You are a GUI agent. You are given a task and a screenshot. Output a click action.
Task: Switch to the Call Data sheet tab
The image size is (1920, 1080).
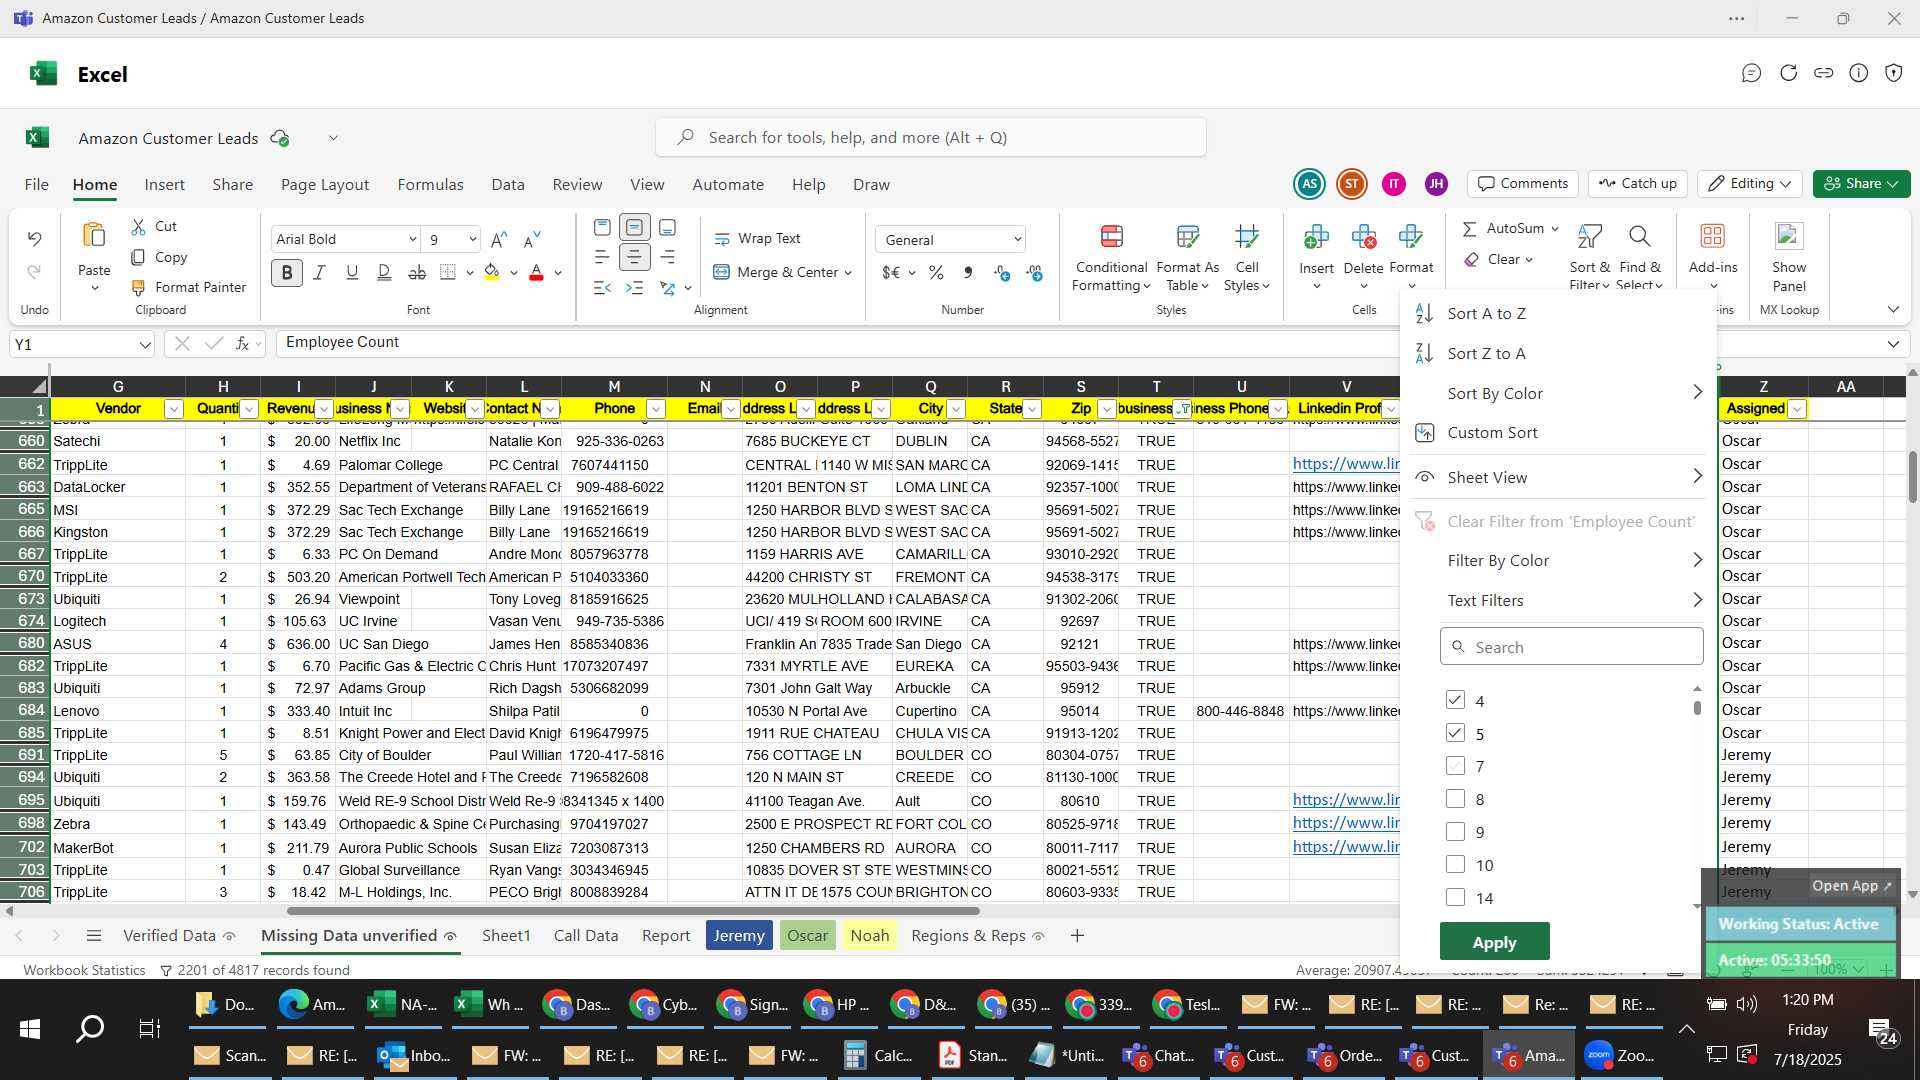tap(586, 936)
